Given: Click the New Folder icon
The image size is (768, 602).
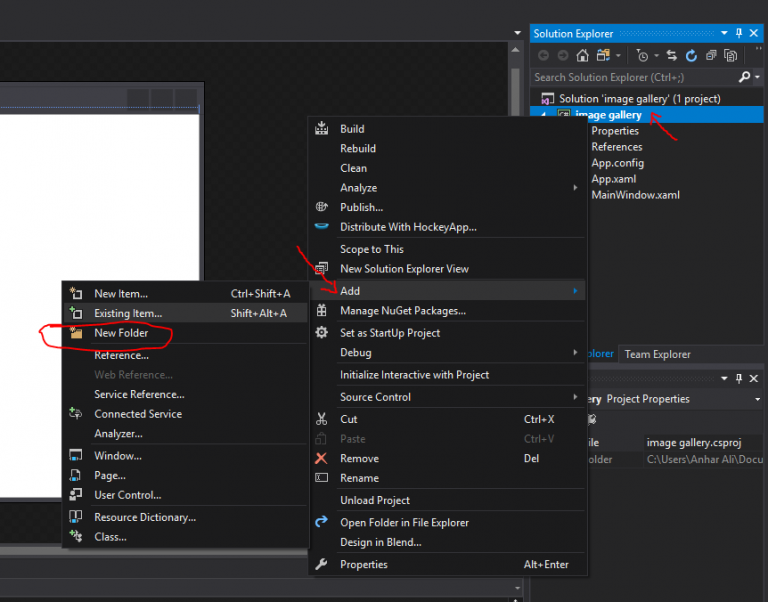Looking at the screenshot, I should pyautogui.click(x=76, y=333).
